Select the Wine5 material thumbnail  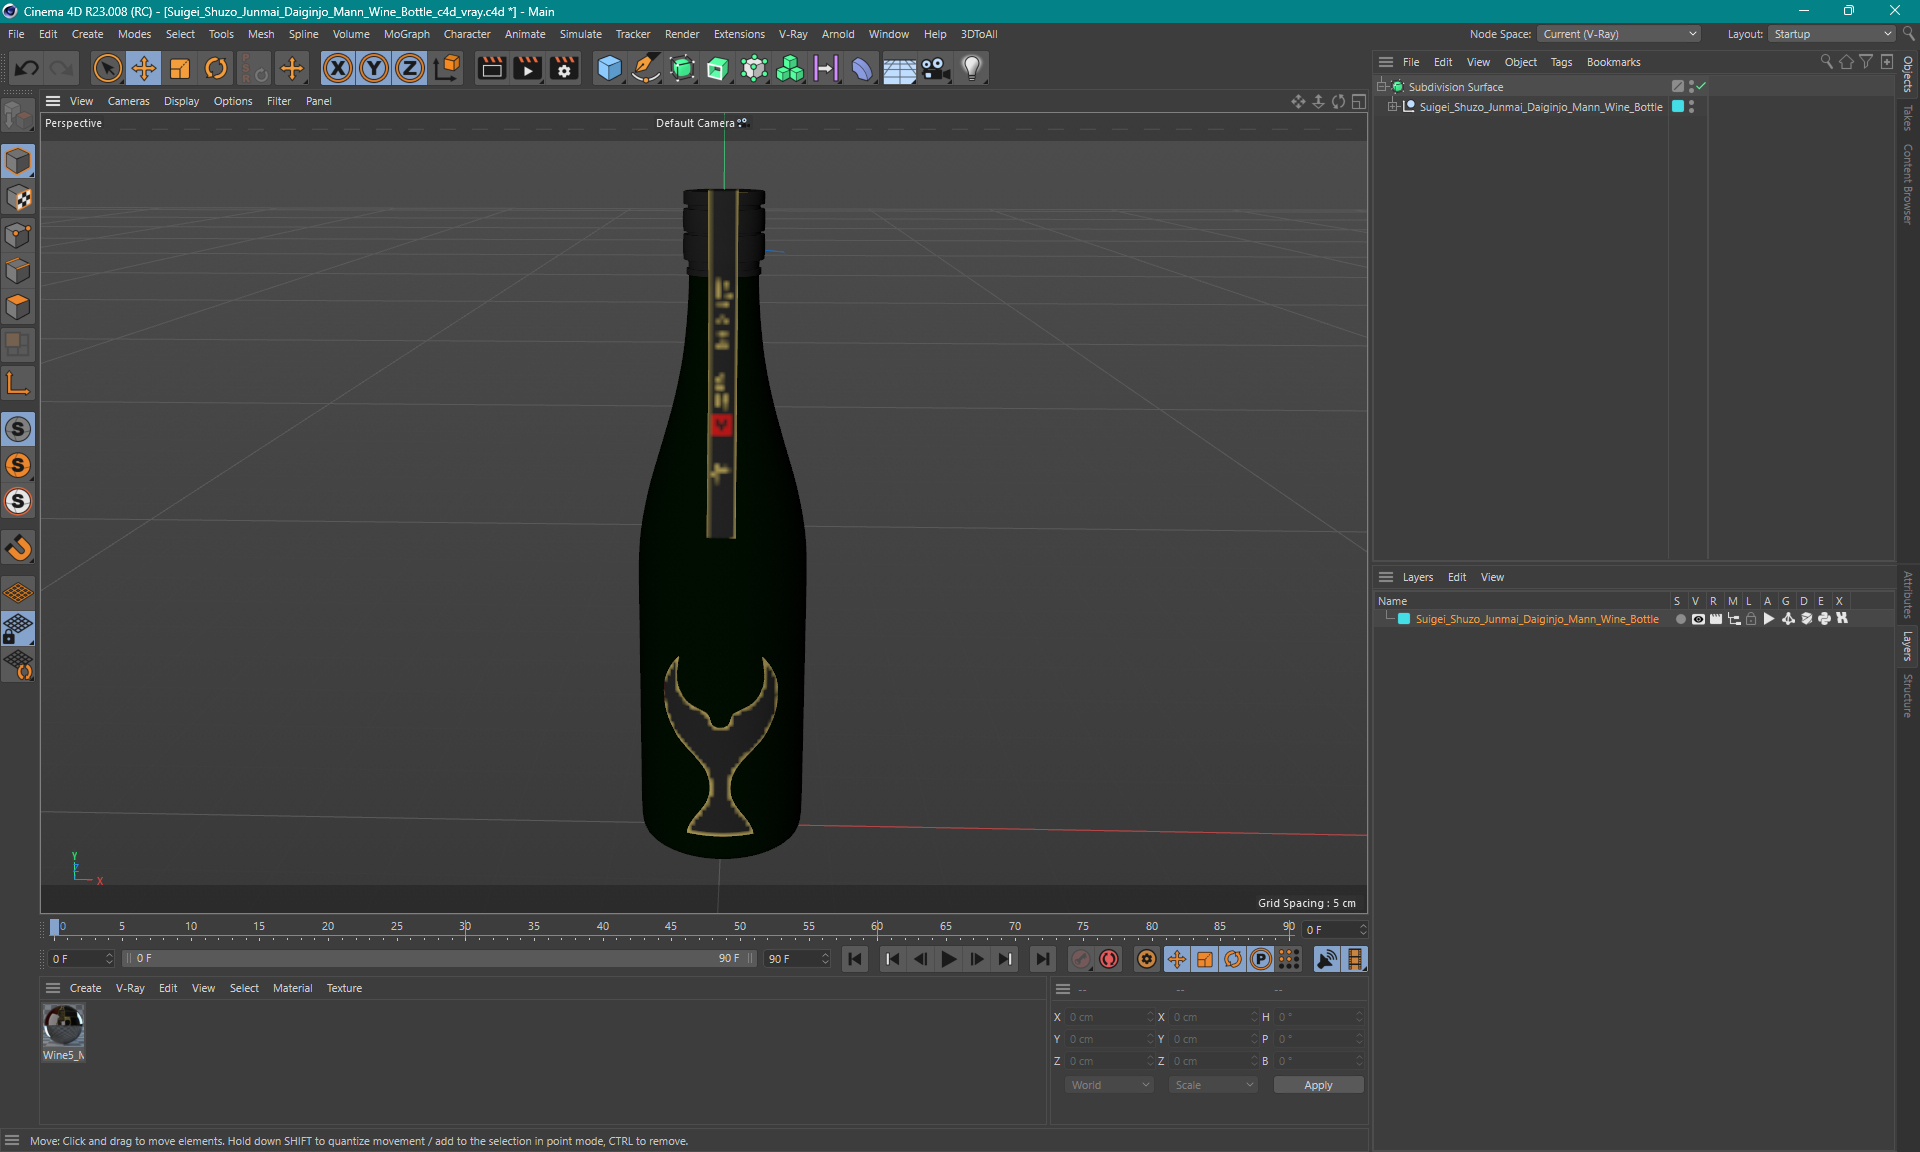pos(63,1025)
